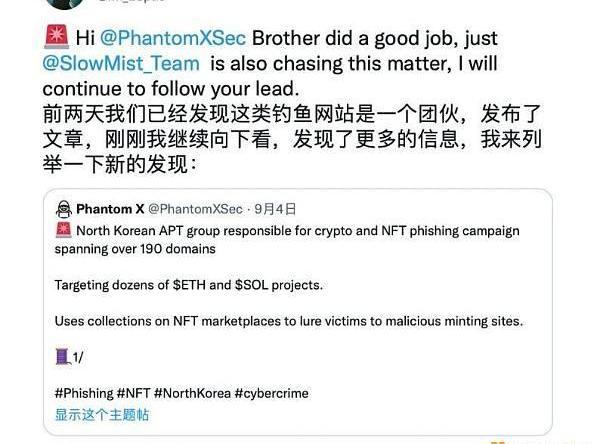
Task: Click the siren emoji in the quoted tweet
Action: (62, 231)
